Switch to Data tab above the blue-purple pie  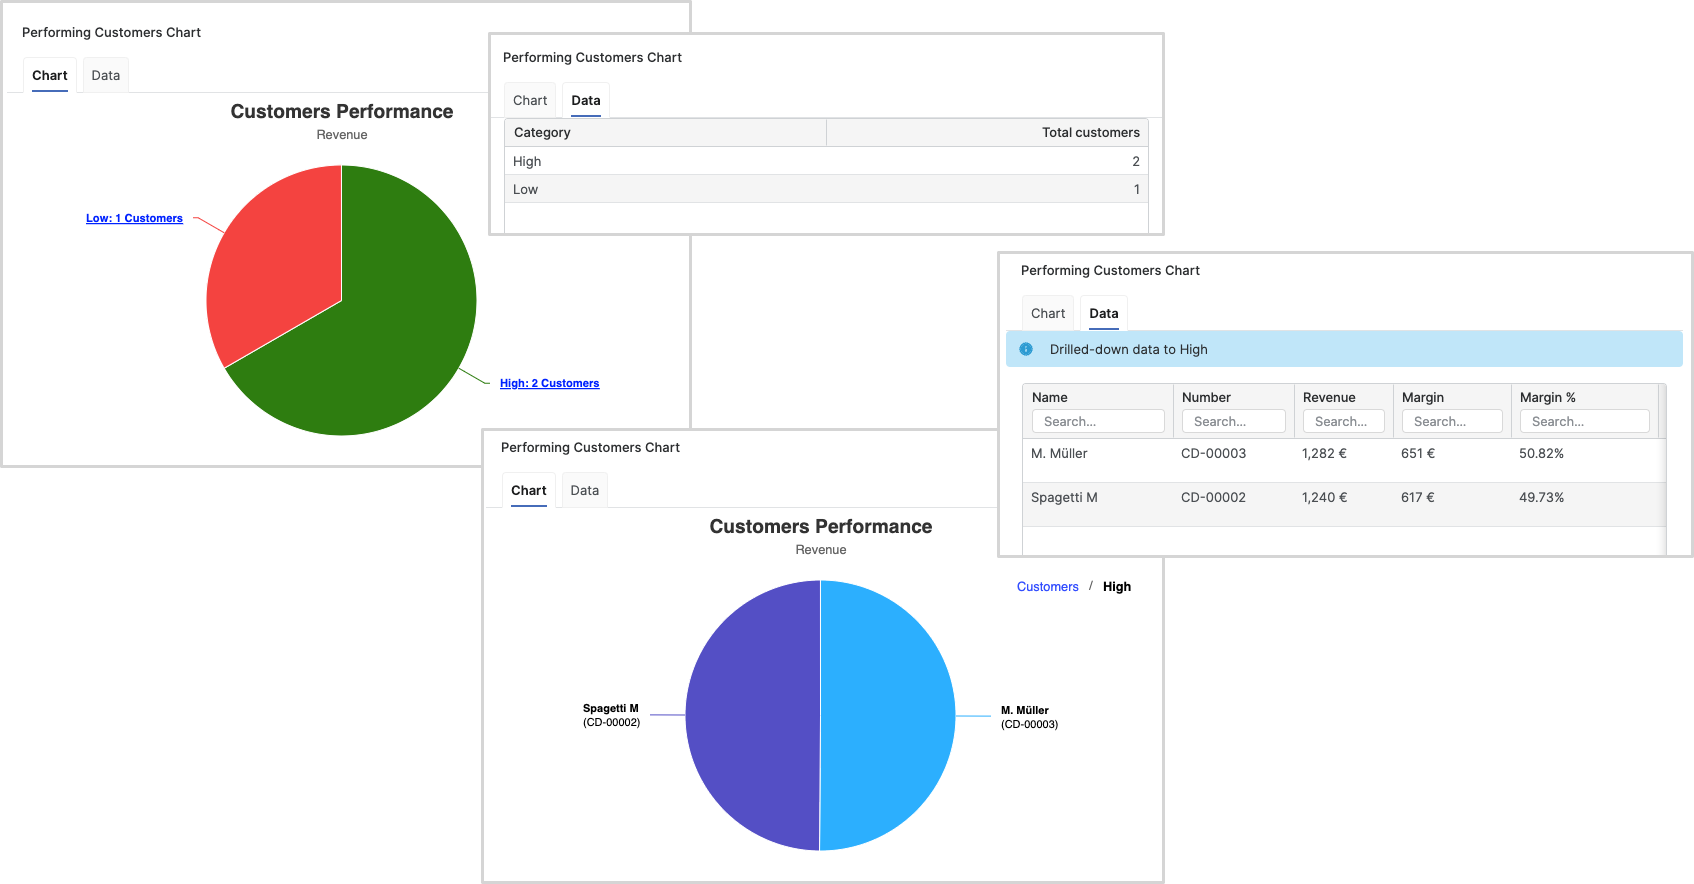click(584, 490)
